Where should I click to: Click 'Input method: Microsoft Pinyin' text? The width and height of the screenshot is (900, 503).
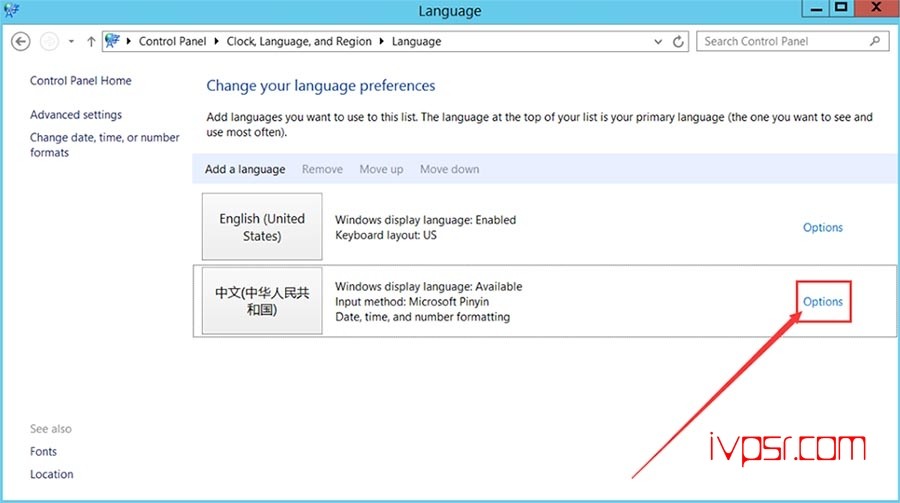(412, 302)
